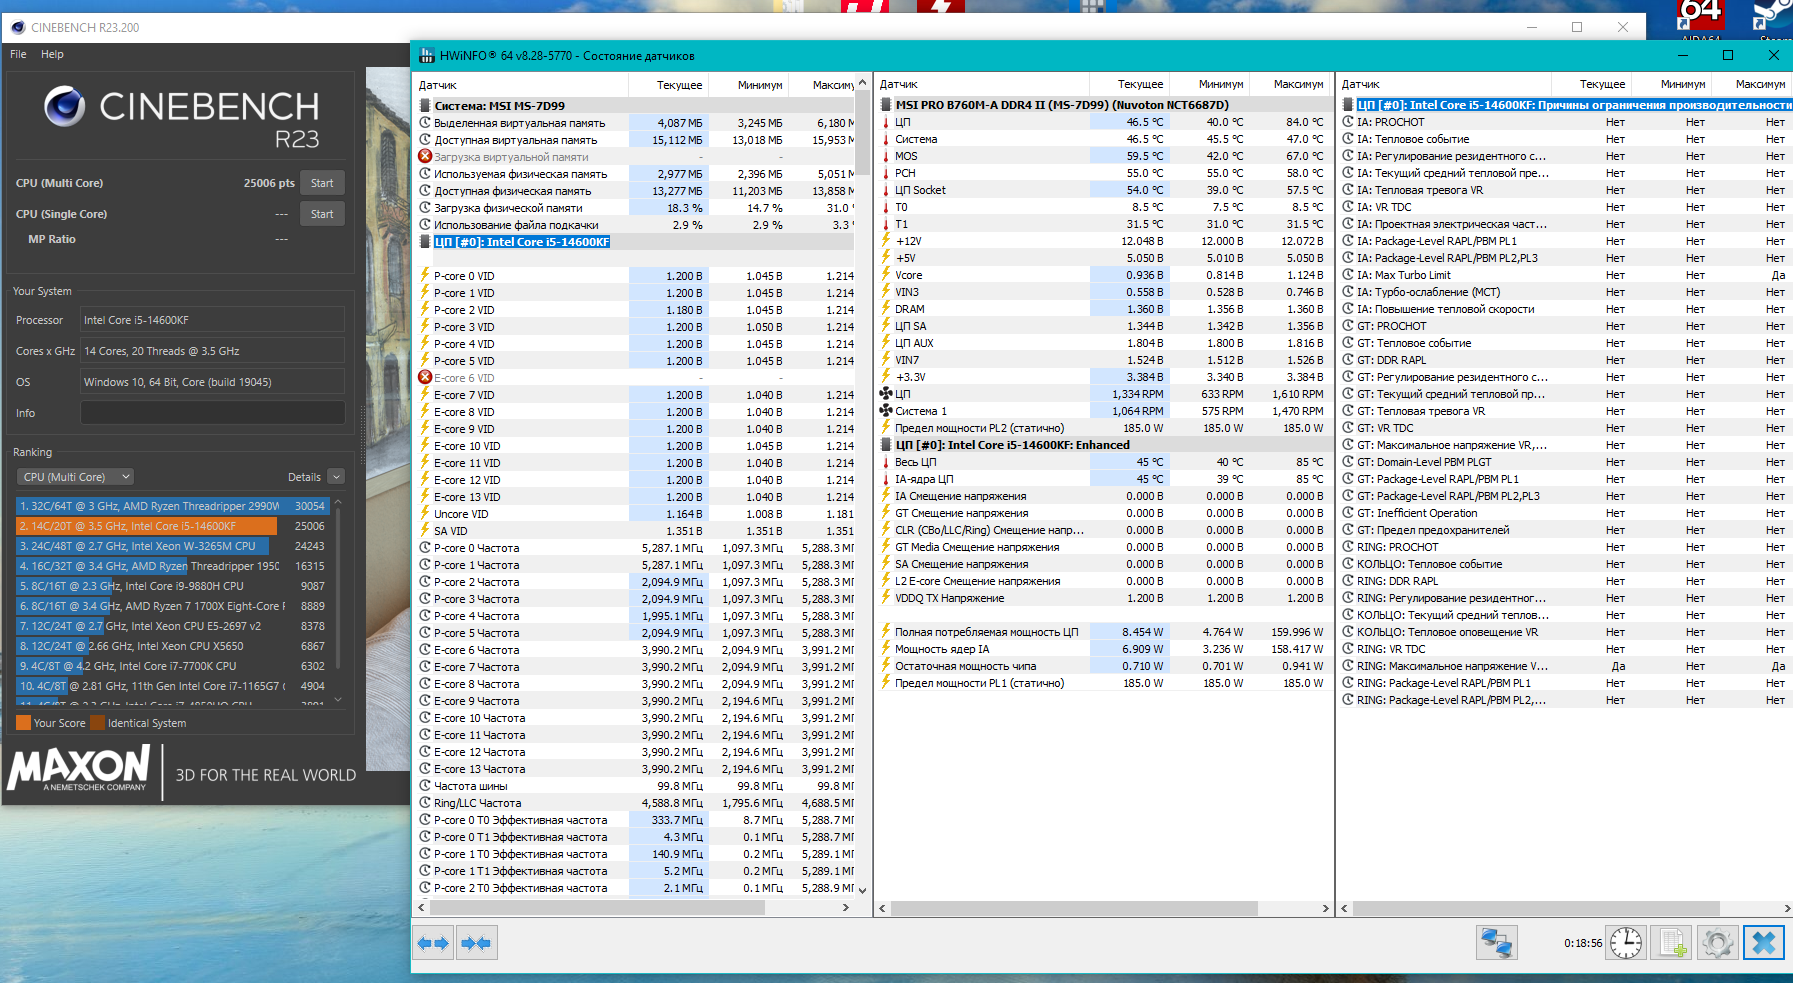Image resolution: width=1793 pixels, height=983 pixels.
Task: Click the Info input field in Cinebench
Action: tap(213, 413)
